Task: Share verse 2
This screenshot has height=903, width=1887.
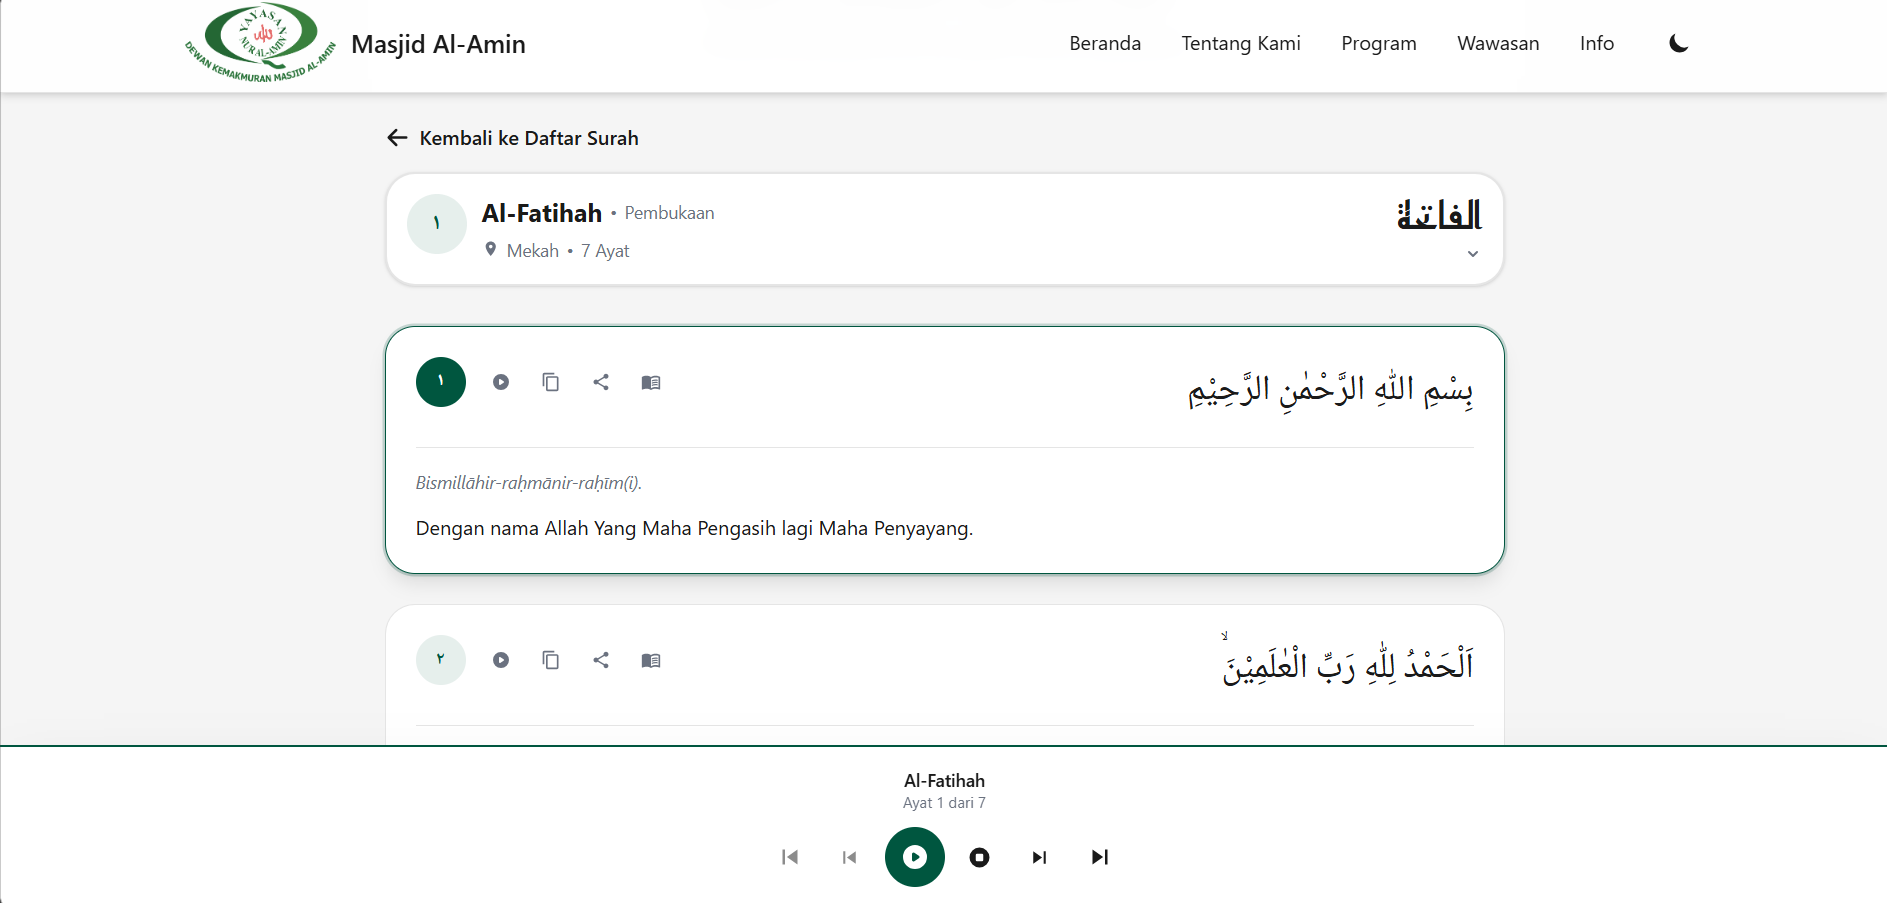Action: click(x=601, y=660)
